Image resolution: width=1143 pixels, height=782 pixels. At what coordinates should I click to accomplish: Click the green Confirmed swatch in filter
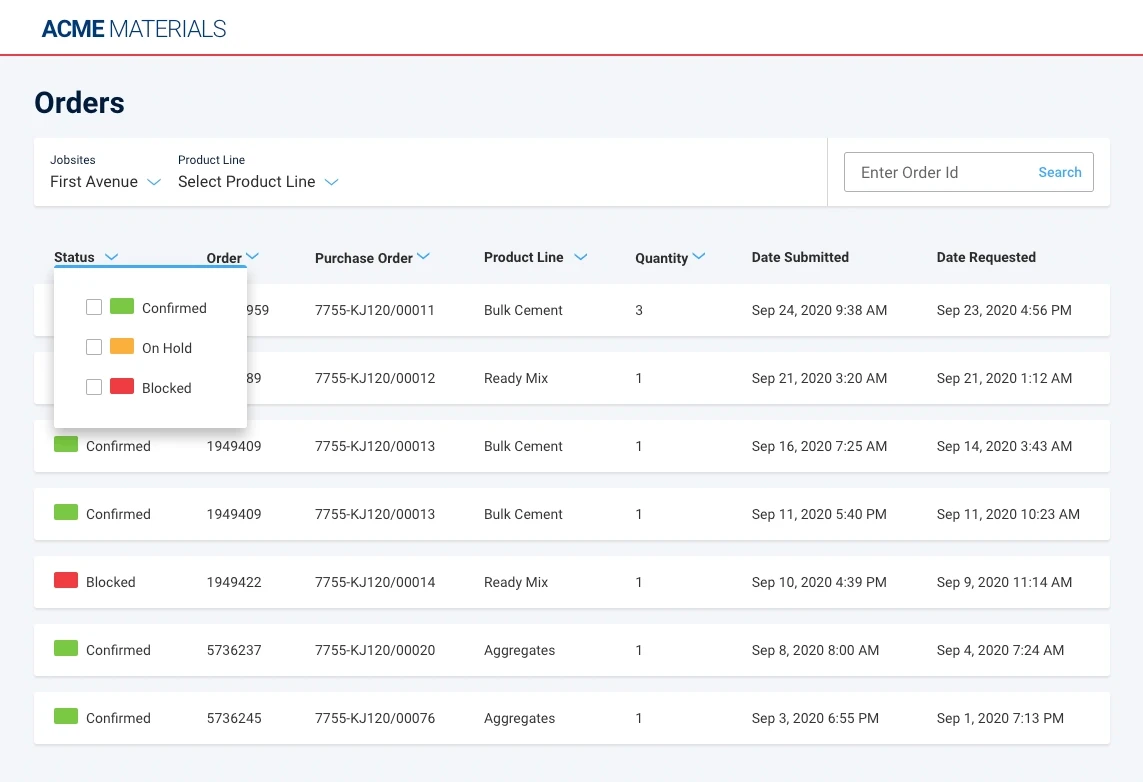pos(122,306)
